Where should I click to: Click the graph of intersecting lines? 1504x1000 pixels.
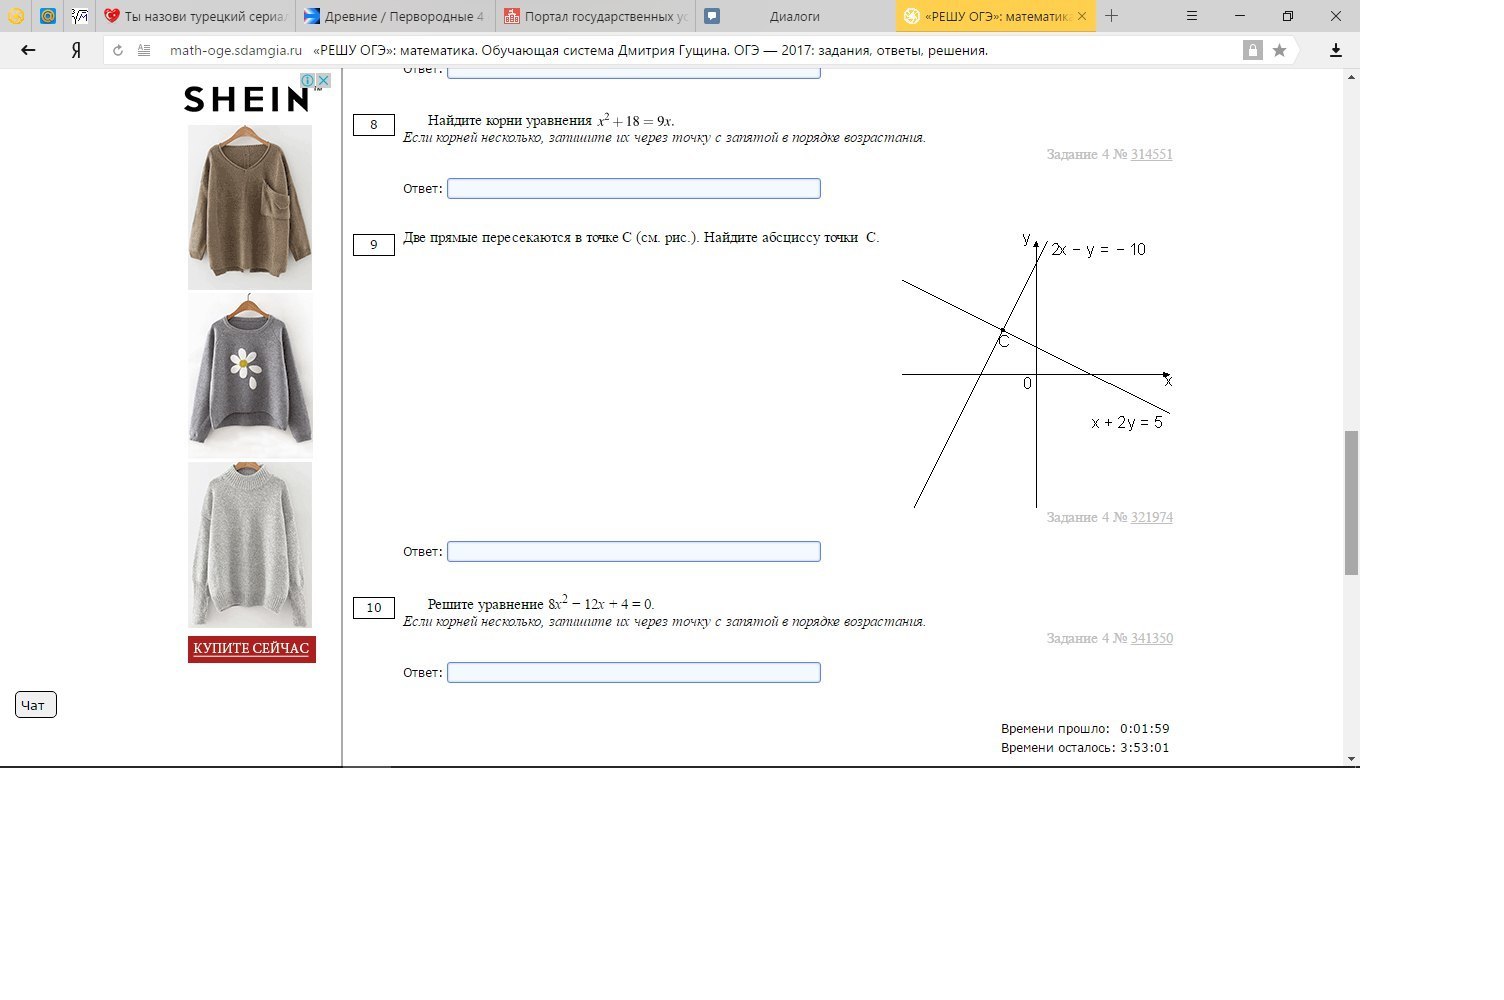point(1037,370)
